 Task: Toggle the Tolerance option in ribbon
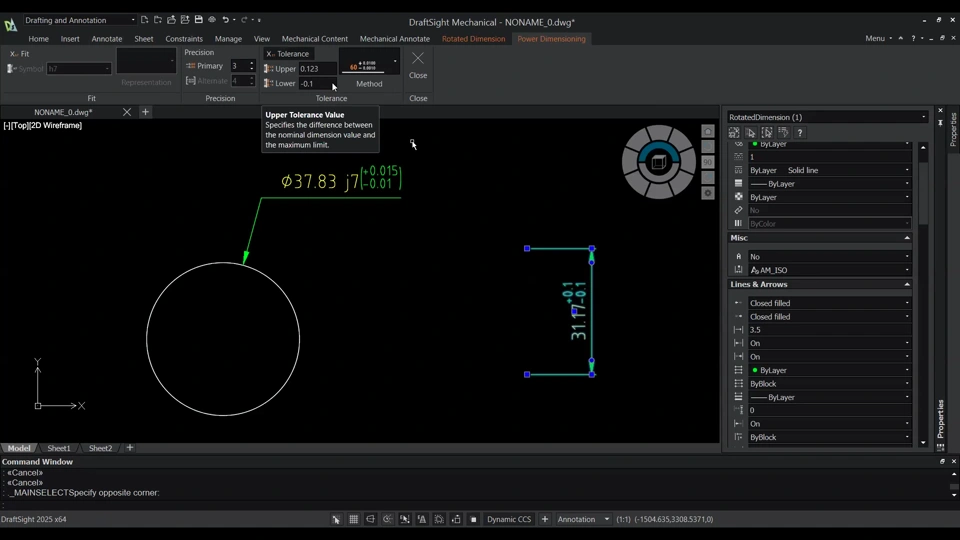click(288, 54)
